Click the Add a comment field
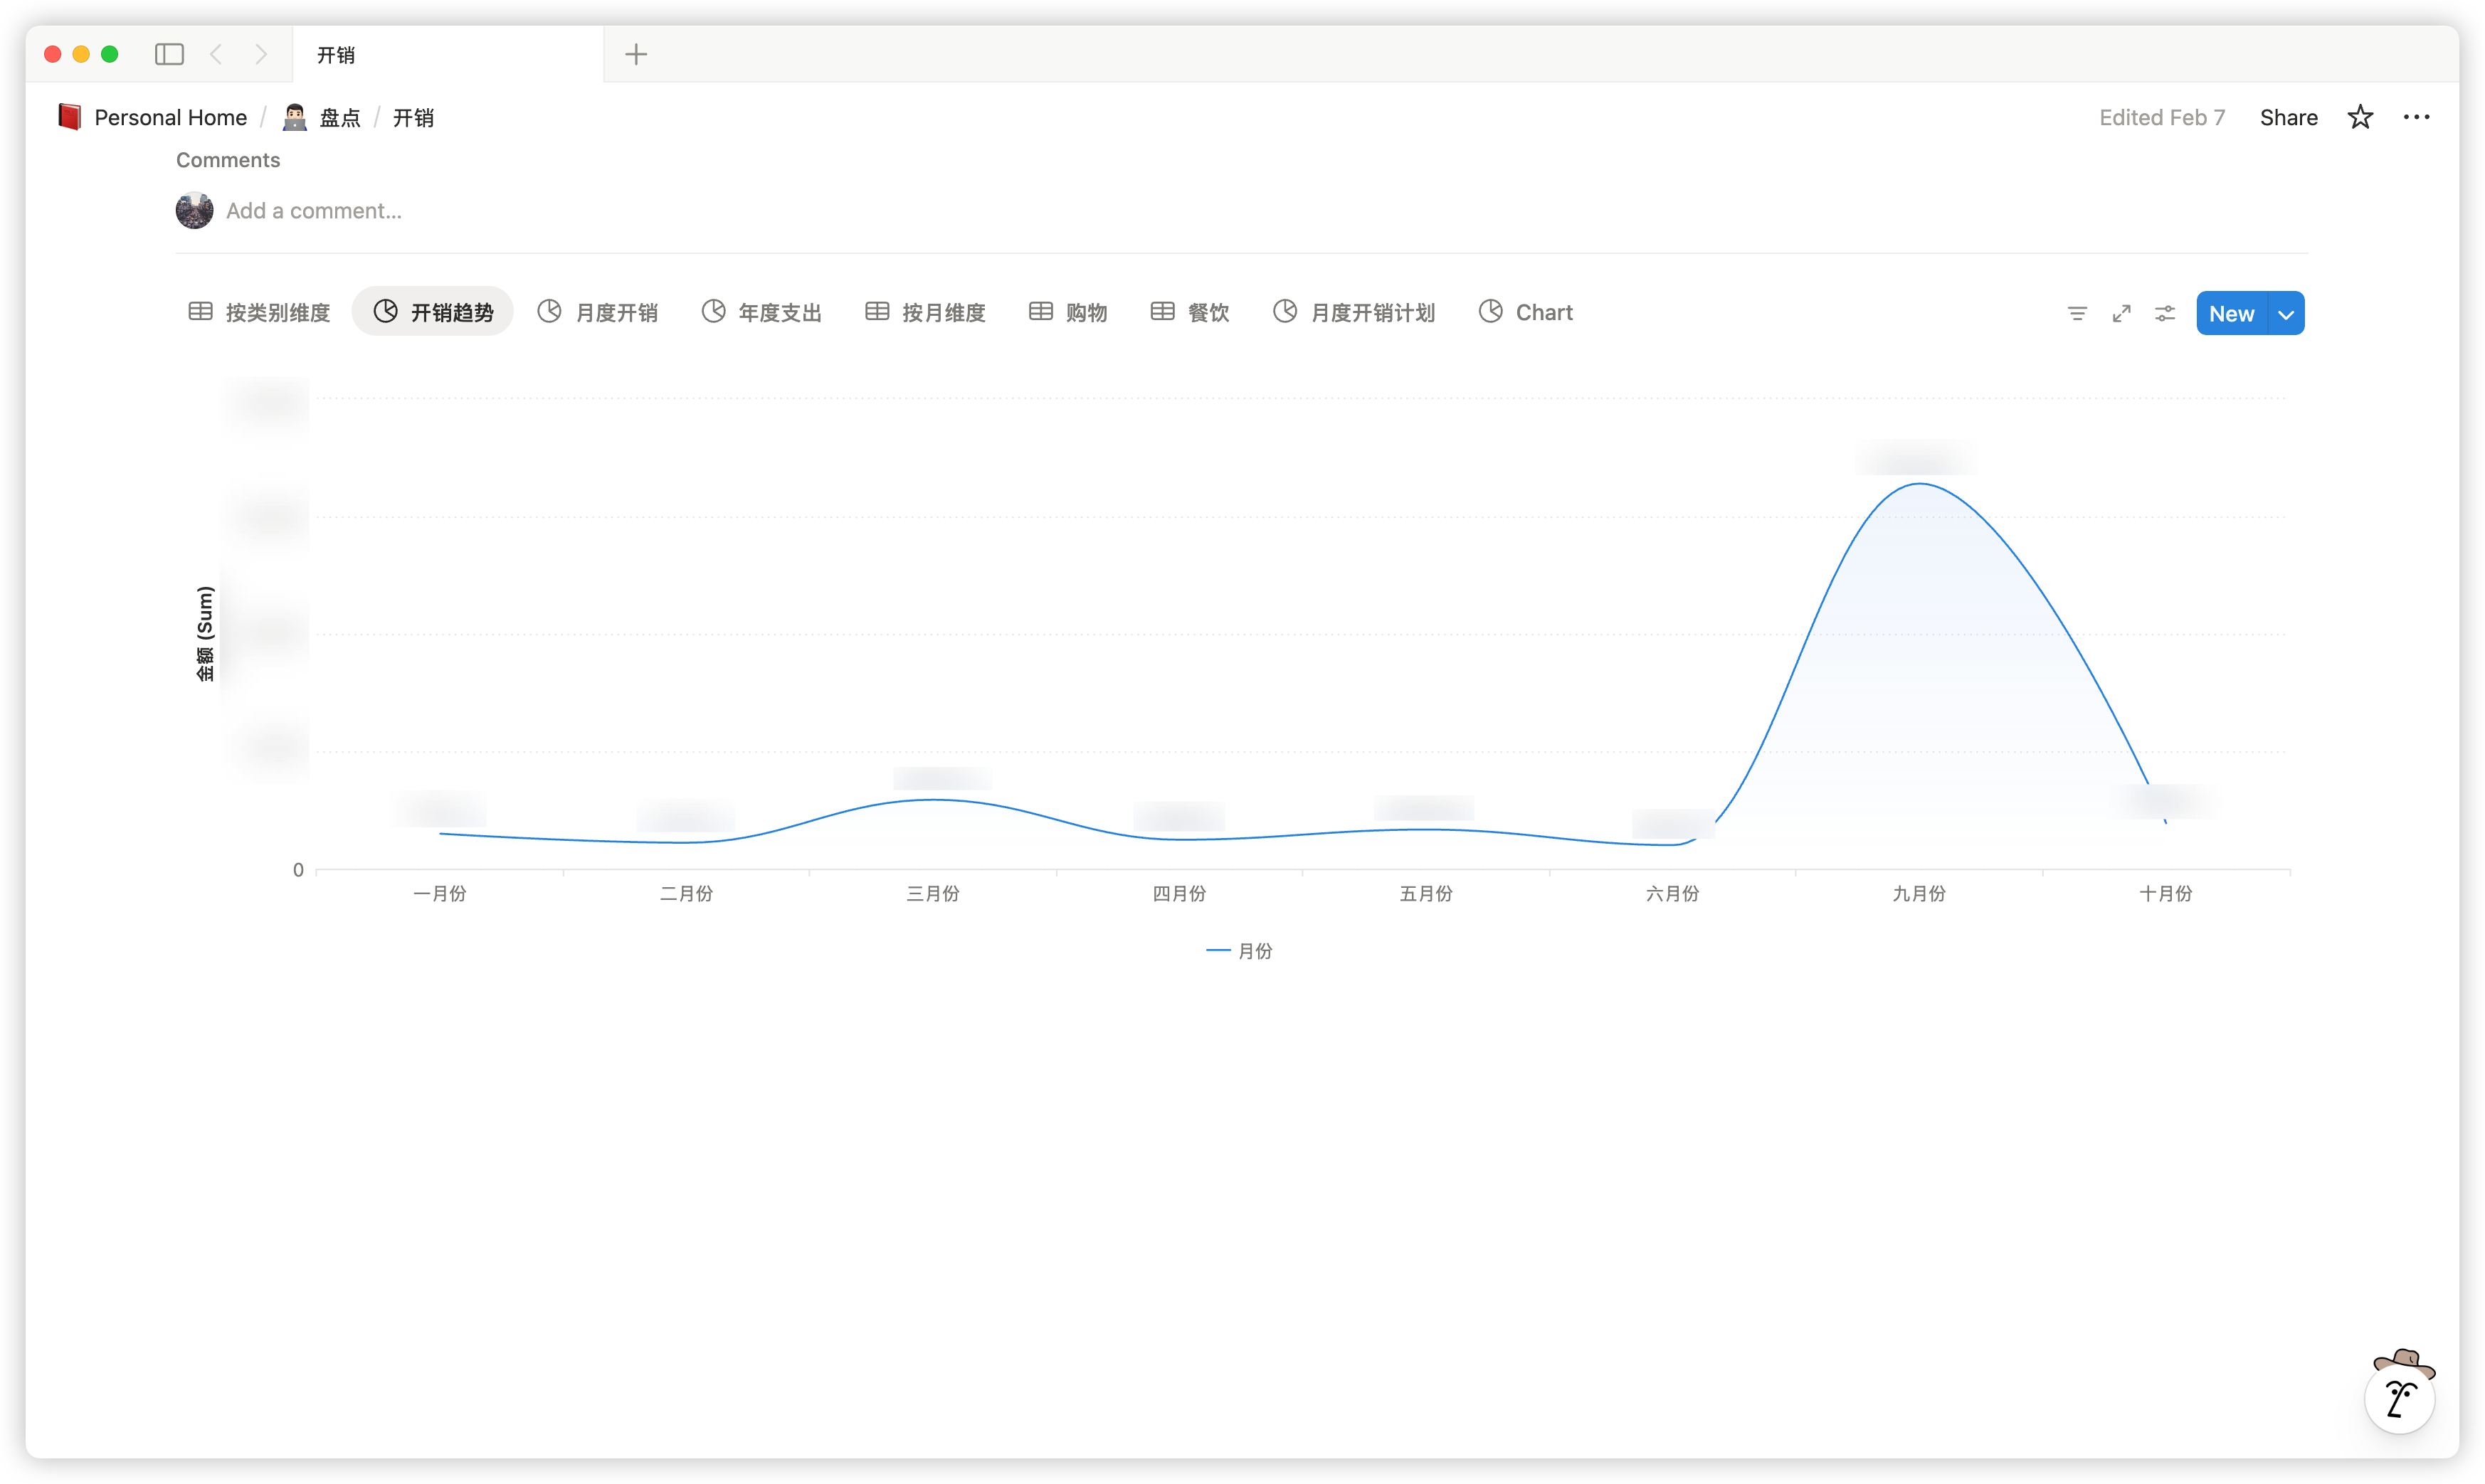This screenshot has width=2485, height=1484. [313, 211]
